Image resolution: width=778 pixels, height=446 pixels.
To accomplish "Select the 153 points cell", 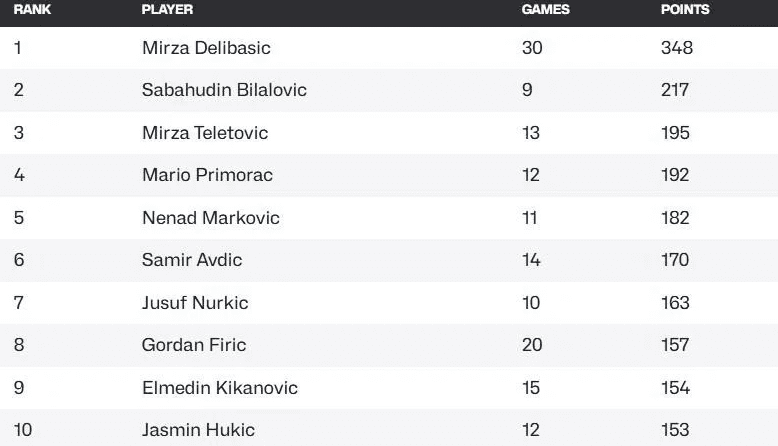I will pyautogui.click(x=675, y=430).
